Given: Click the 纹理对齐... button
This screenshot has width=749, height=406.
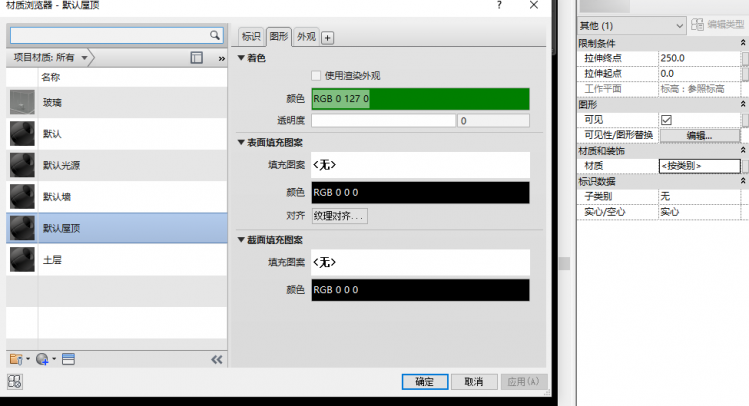Looking at the screenshot, I should pyautogui.click(x=340, y=216).
